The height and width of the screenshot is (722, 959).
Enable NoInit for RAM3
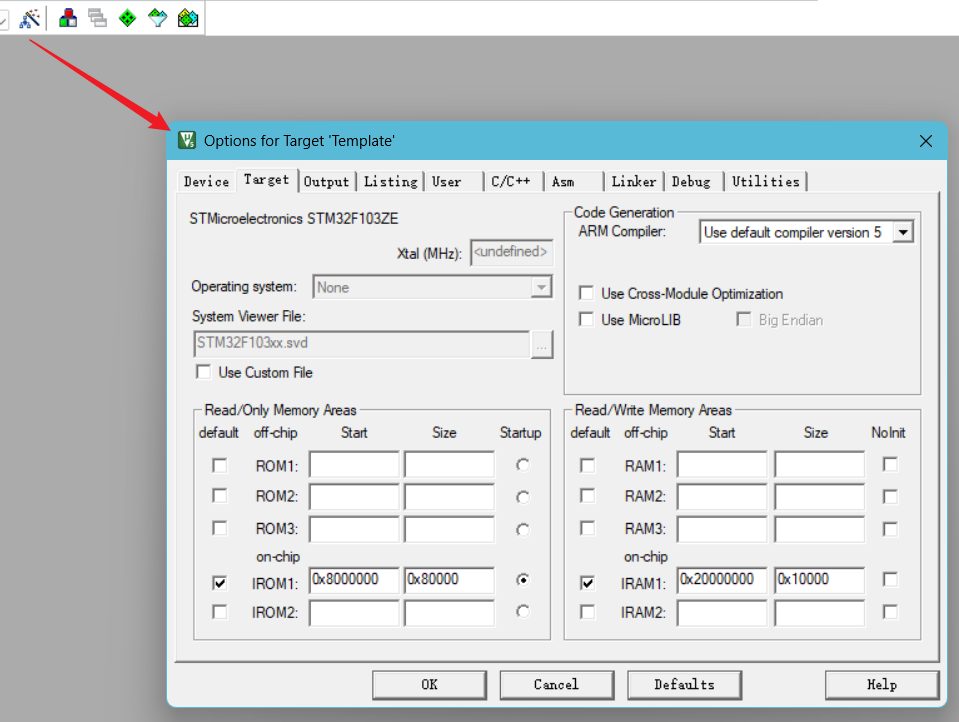[x=890, y=529]
